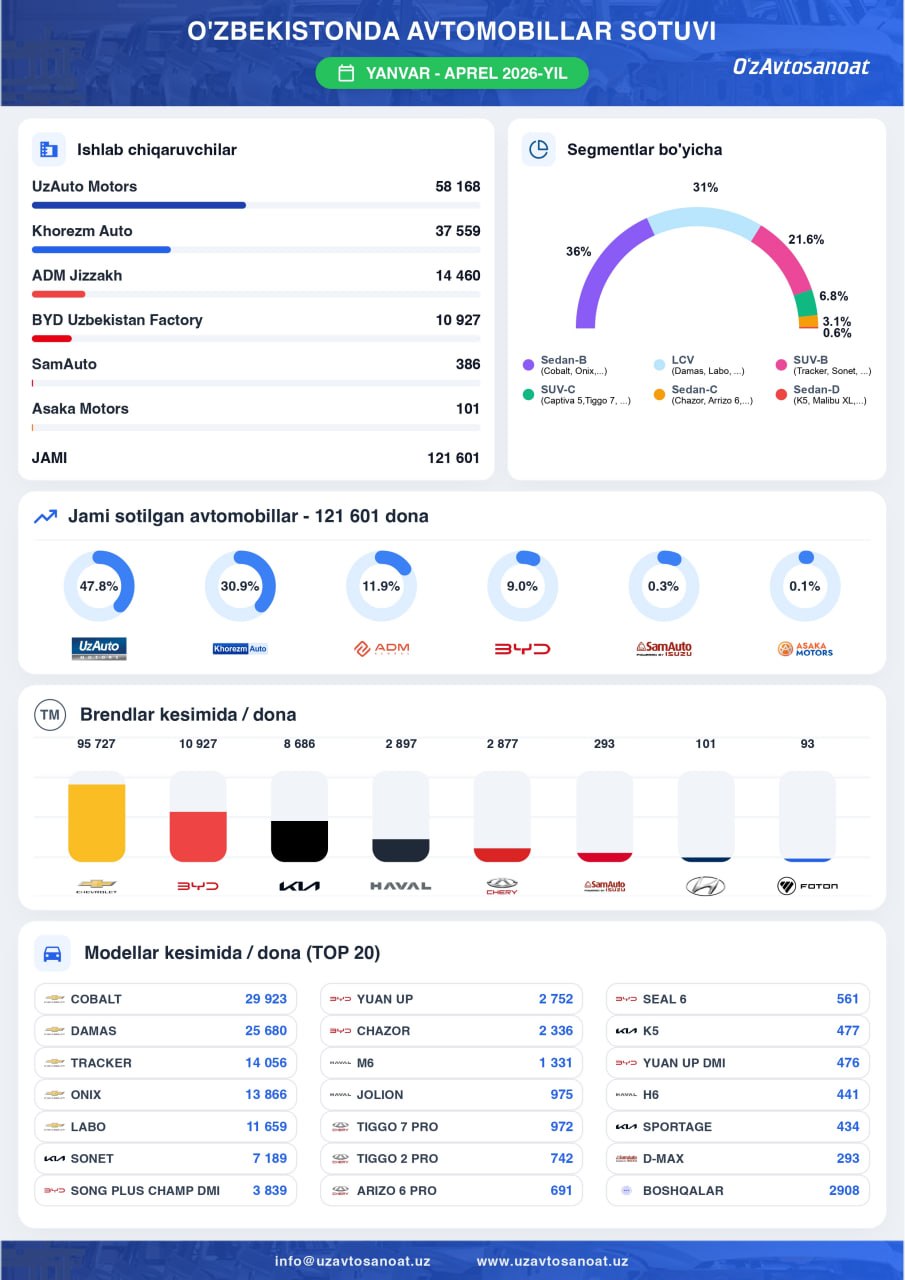Image resolution: width=905 pixels, height=1280 pixels.
Task: Click the pink SUV-B legend dot
Action: [782, 365]
